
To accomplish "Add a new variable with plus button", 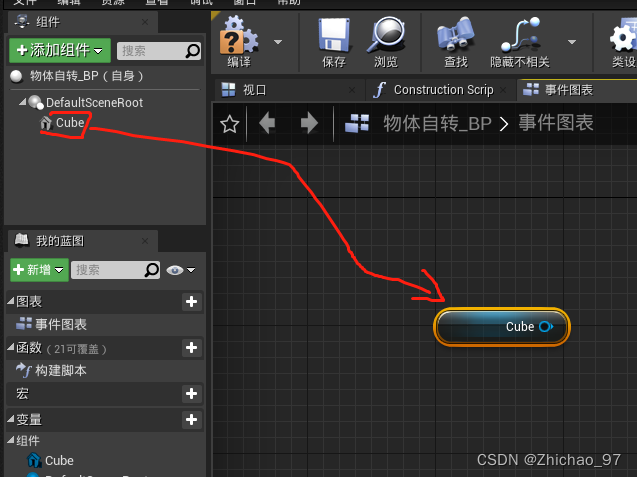I will pos(192,420).
